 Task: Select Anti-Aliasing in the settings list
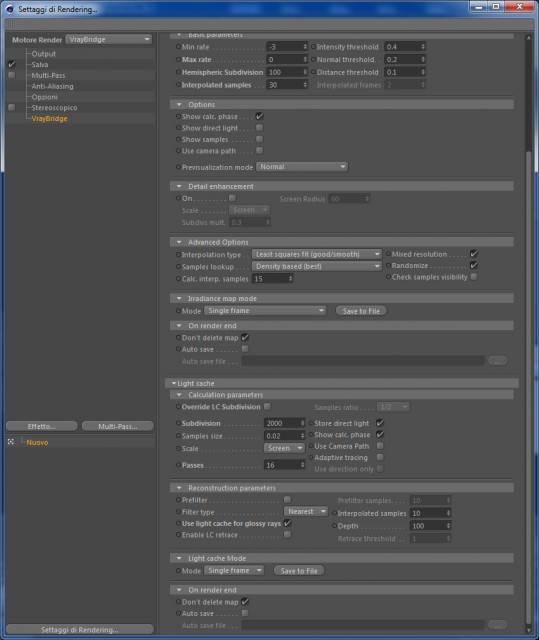(53, 86)
